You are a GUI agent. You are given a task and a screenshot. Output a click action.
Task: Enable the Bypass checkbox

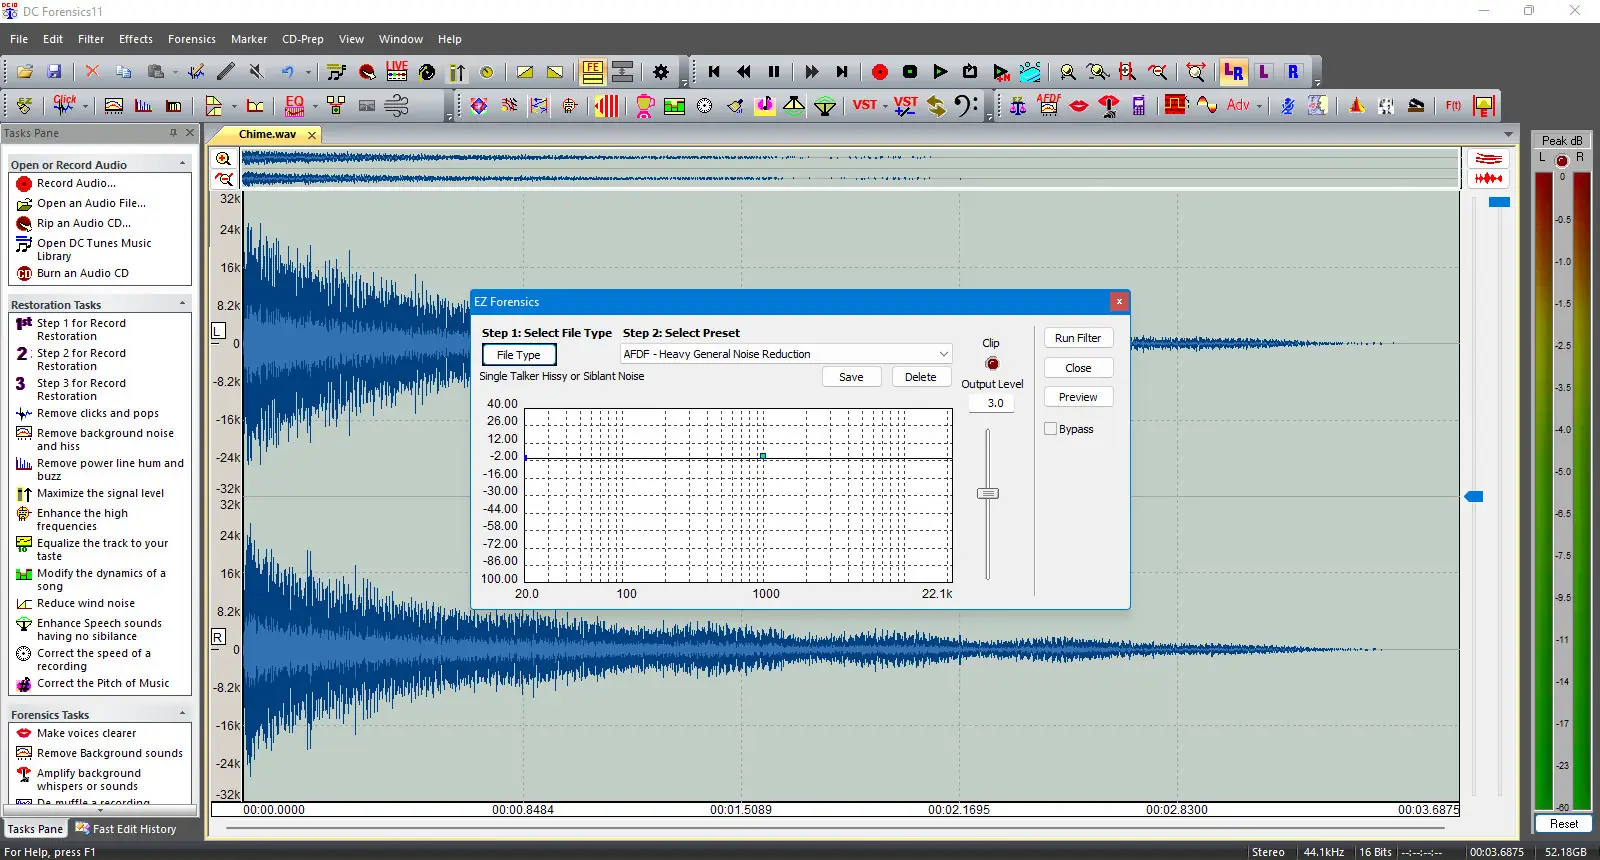click(x=1050, y=429)
